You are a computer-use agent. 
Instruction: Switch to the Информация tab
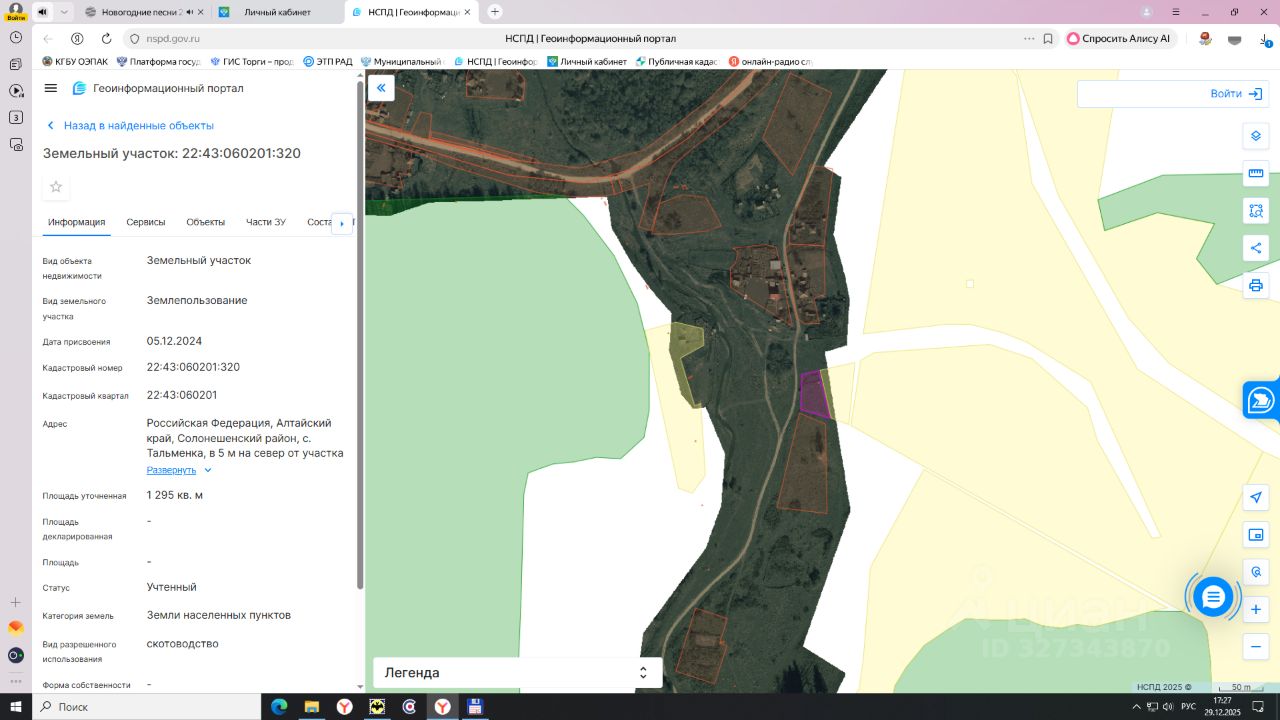coord(77,222)
